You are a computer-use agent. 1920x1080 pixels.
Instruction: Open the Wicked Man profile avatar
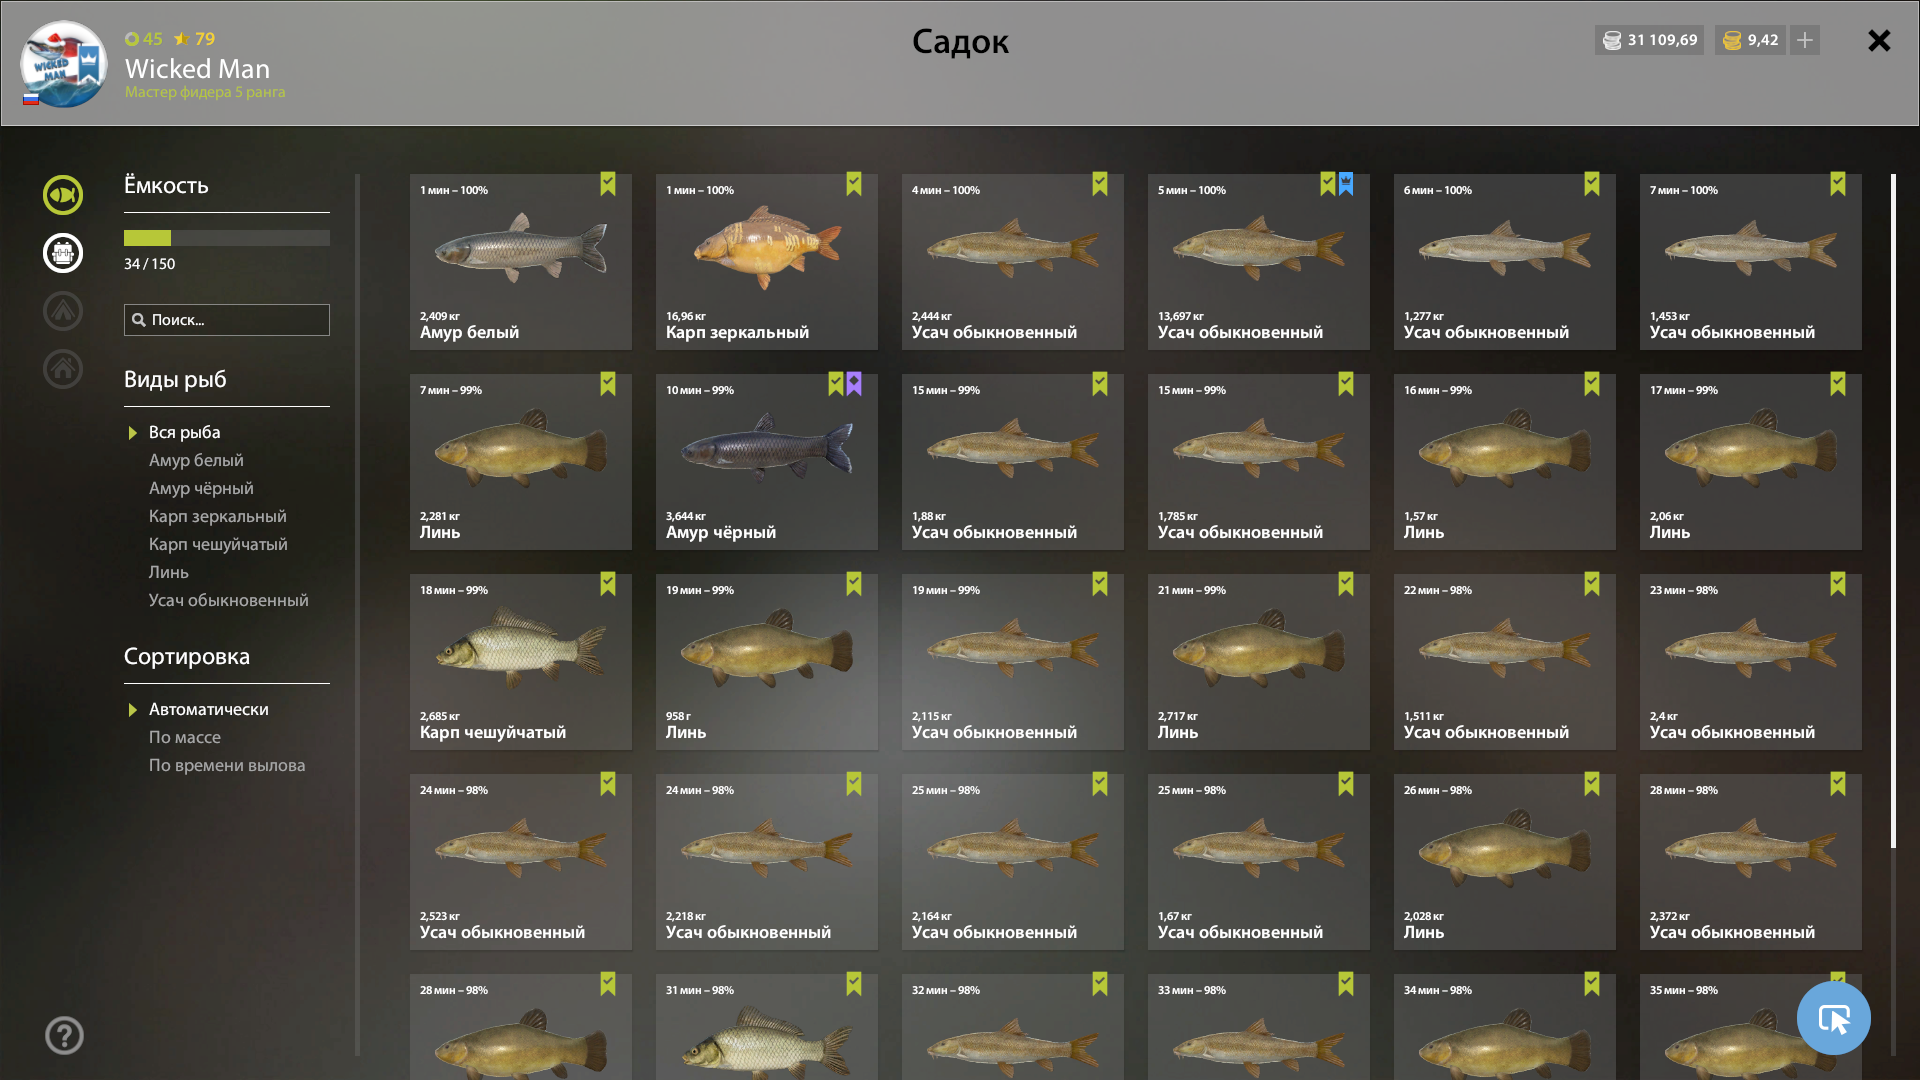pos(63,64)
